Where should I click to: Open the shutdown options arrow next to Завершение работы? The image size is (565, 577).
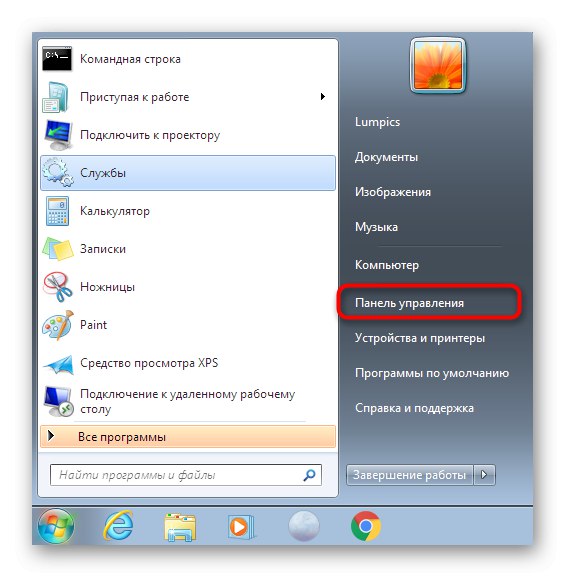click(x=484, y=475)
